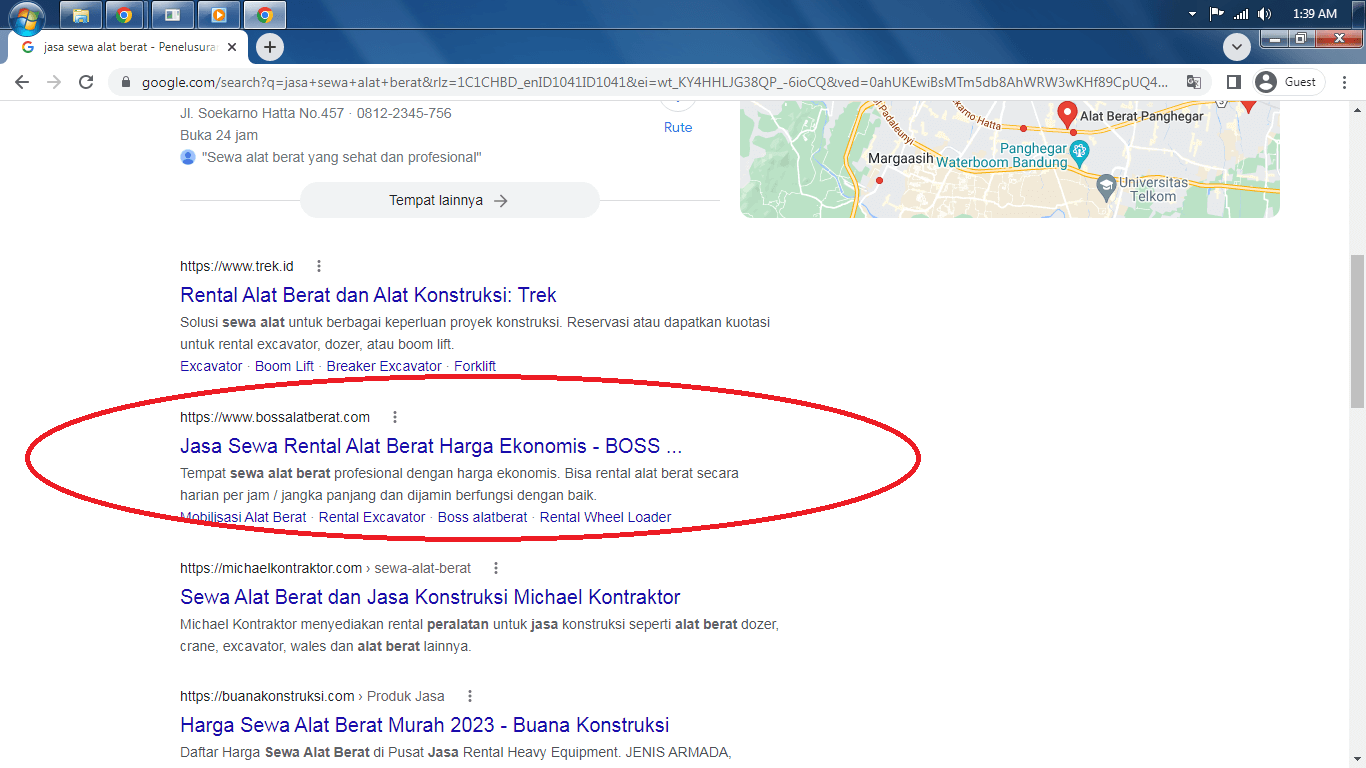The height and width of the screenshot is (768, 1366).
Task: Open the browser side panel
Action: [1234, 82]
